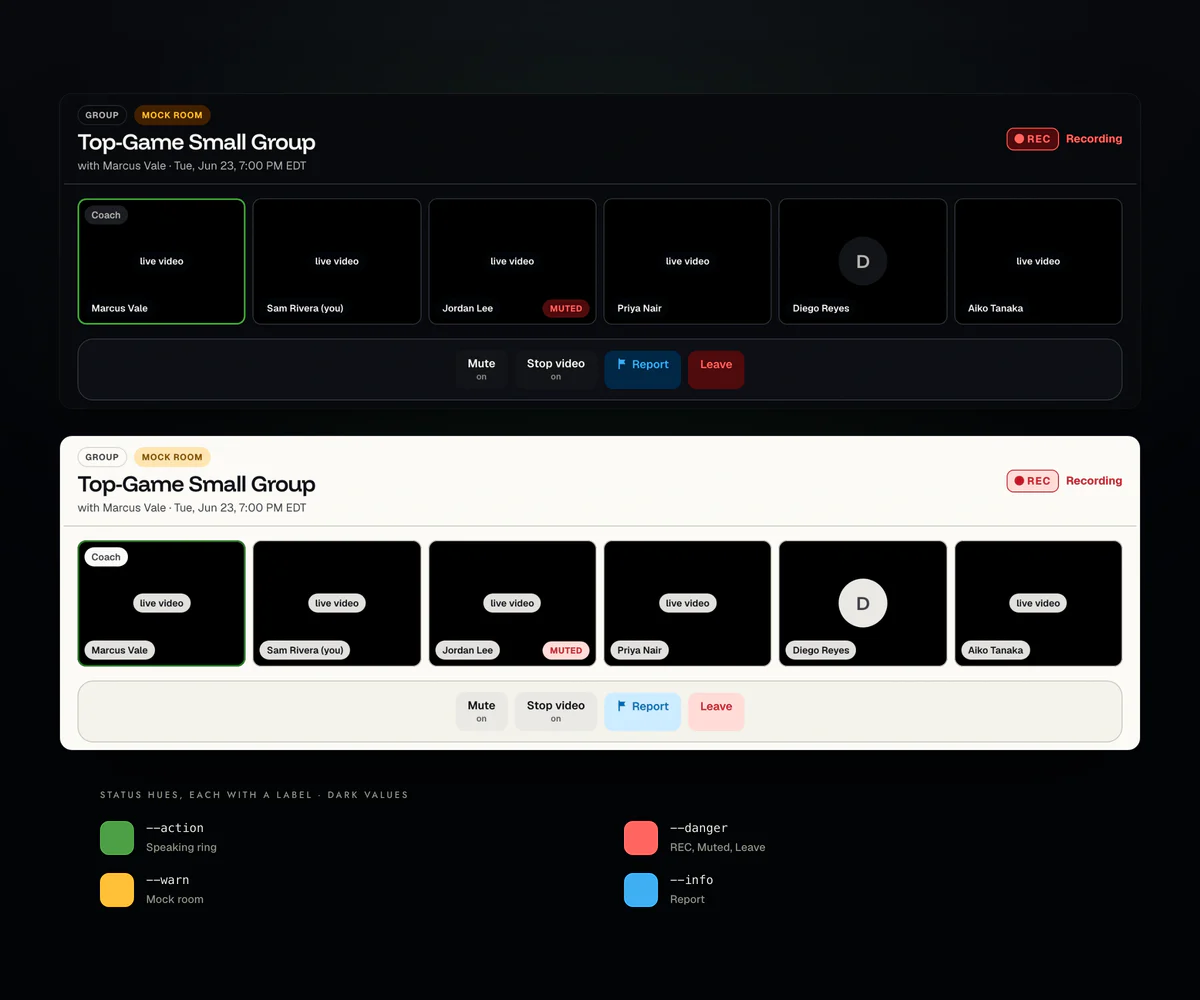Click the Coach badge in the light panel
Image resolution: width=1200 pixels, height=1000 pixels.
(106, 557)
